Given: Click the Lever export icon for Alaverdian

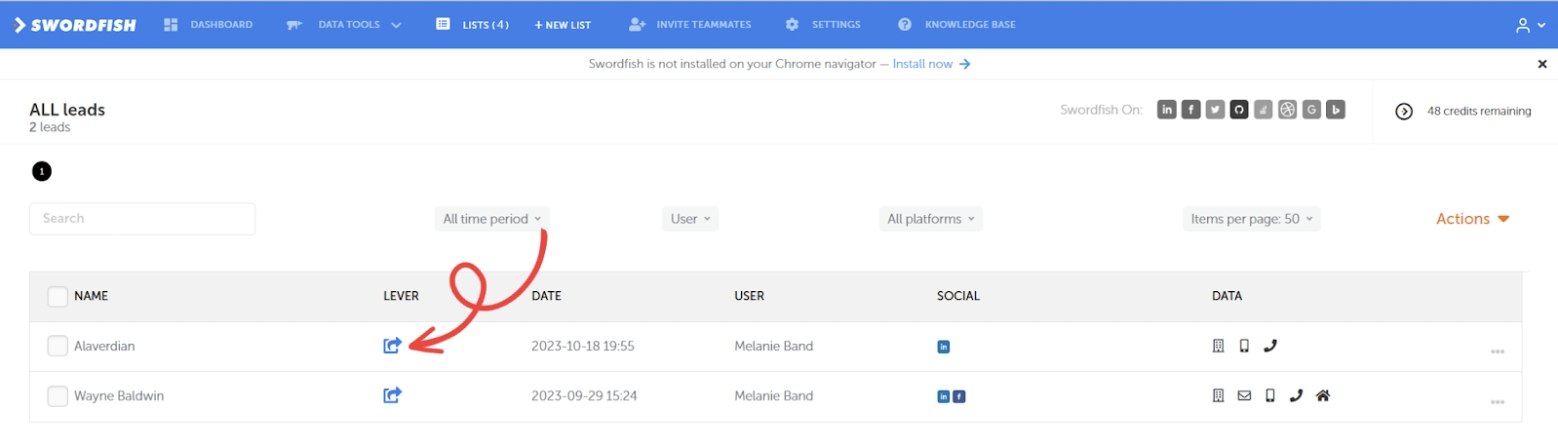Looking at the screenshot, I should pos(392,346).
